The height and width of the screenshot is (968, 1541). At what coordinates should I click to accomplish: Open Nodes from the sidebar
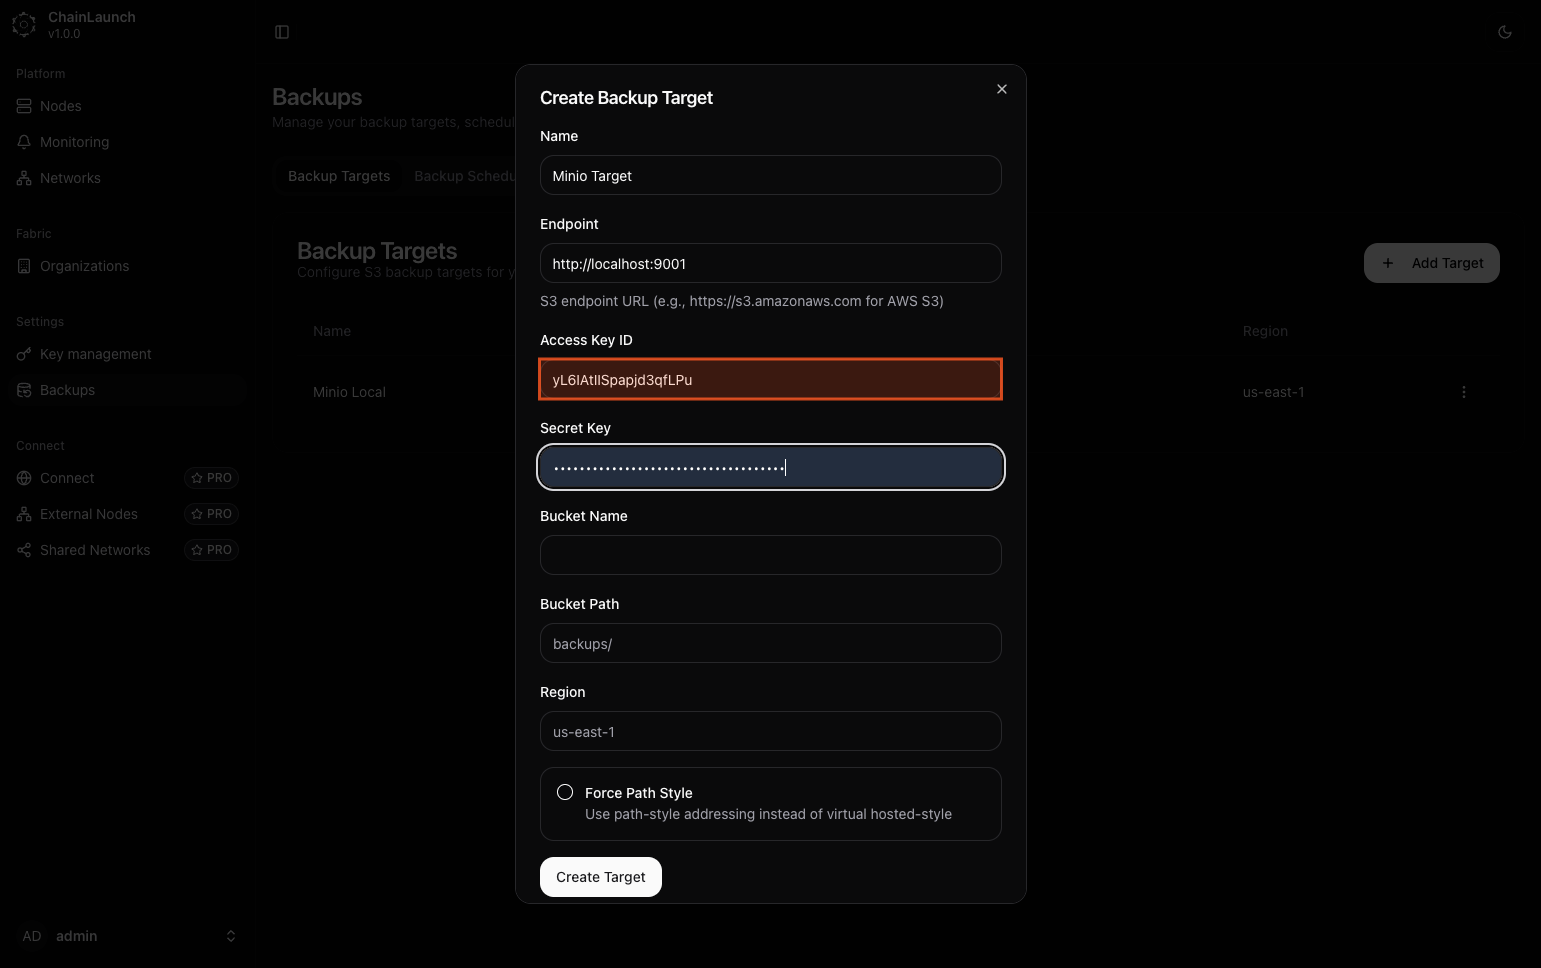60,106
